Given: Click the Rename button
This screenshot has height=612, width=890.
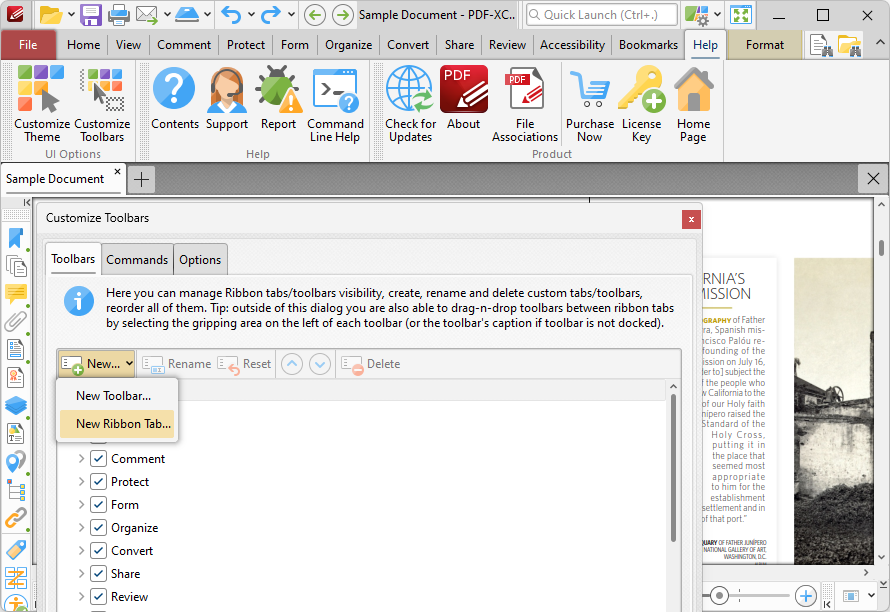Looking at the screenshot, I should coord(177,364).
